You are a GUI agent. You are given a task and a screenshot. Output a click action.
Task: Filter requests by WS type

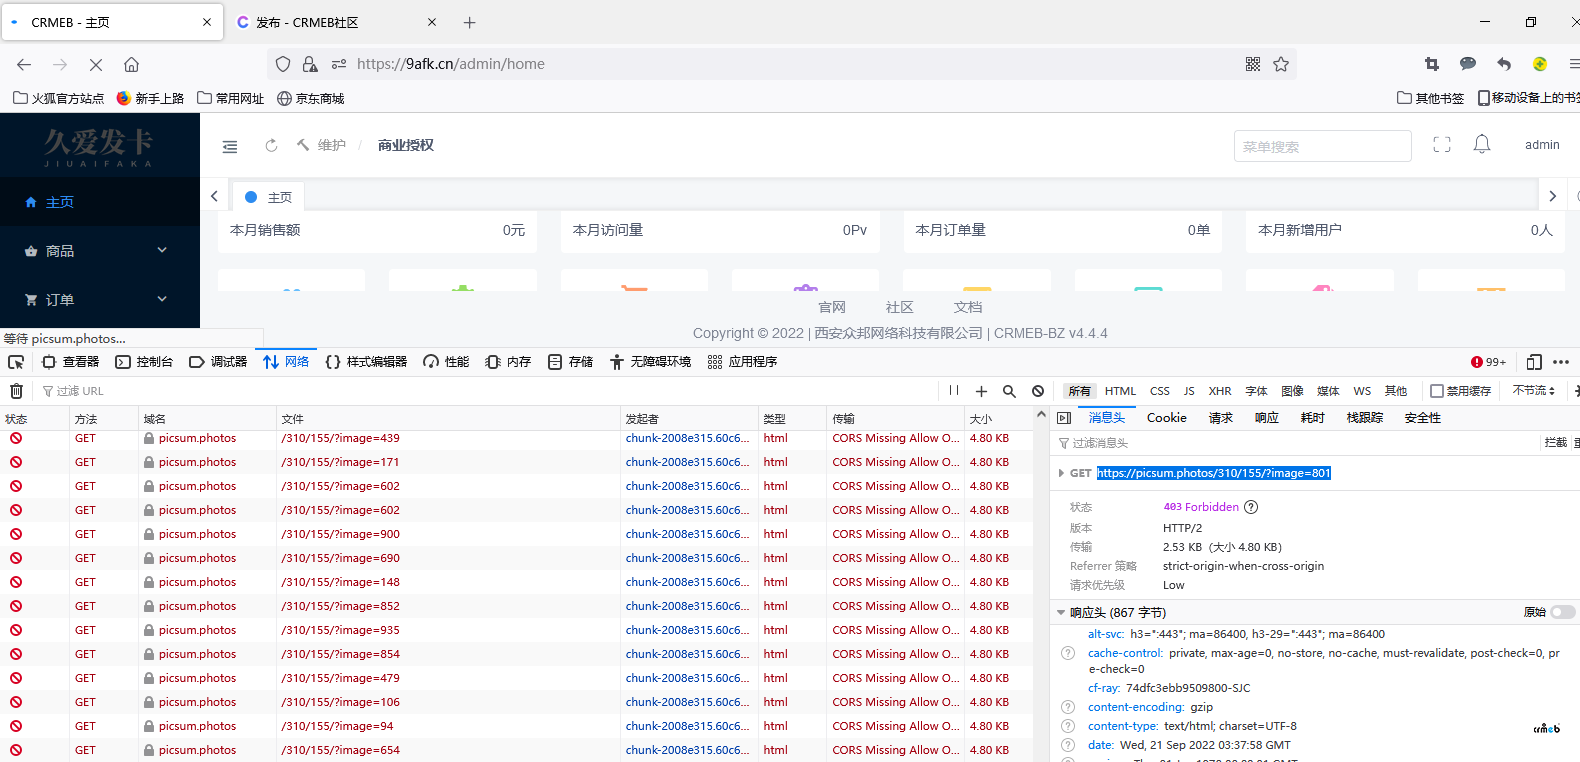1362,391
